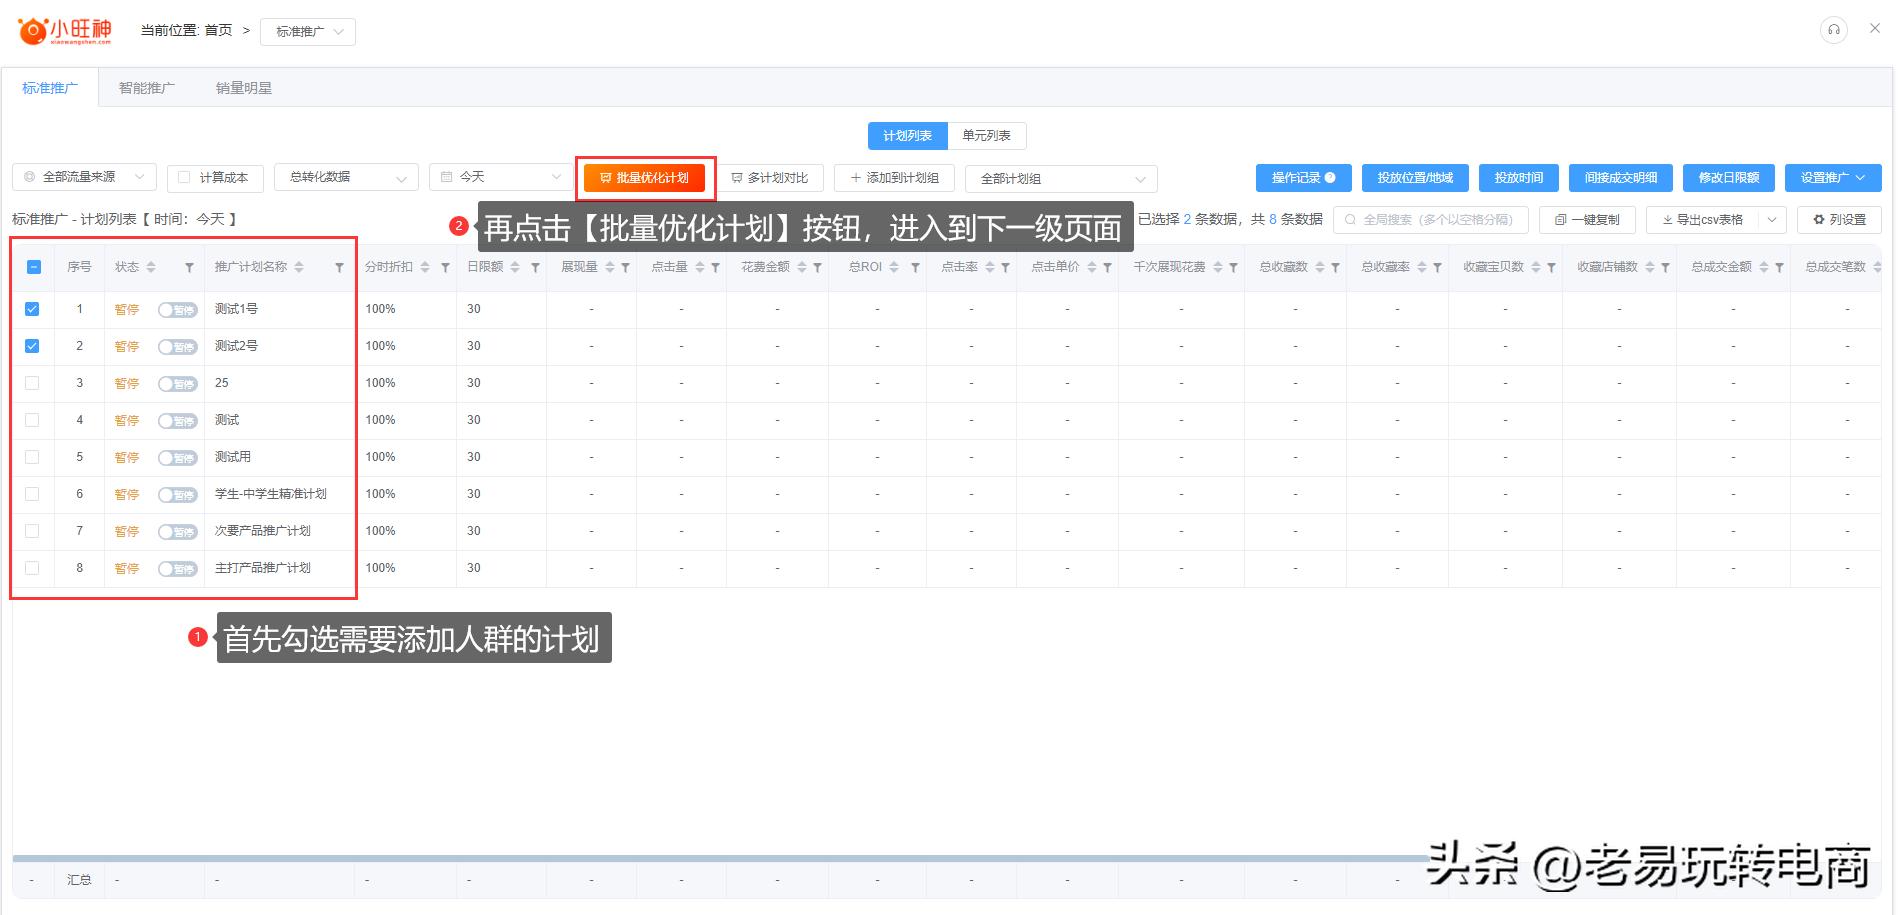Click the 间接成交明细 button
Viewport: 1898px width, 915px height.
(1620, 178)
